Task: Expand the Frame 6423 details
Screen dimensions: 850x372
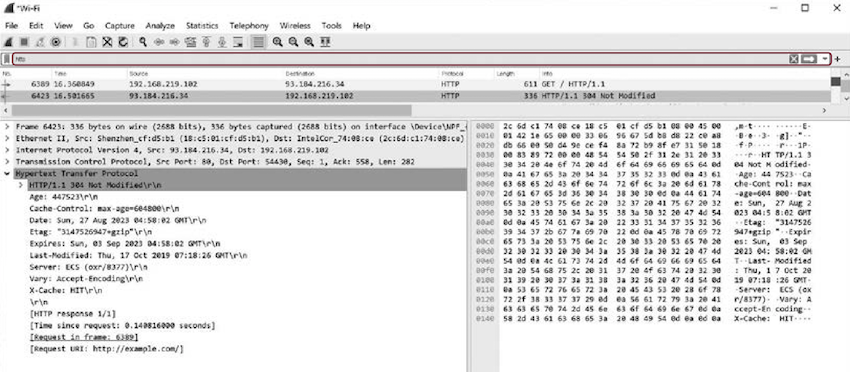Action: pos(7,126)
